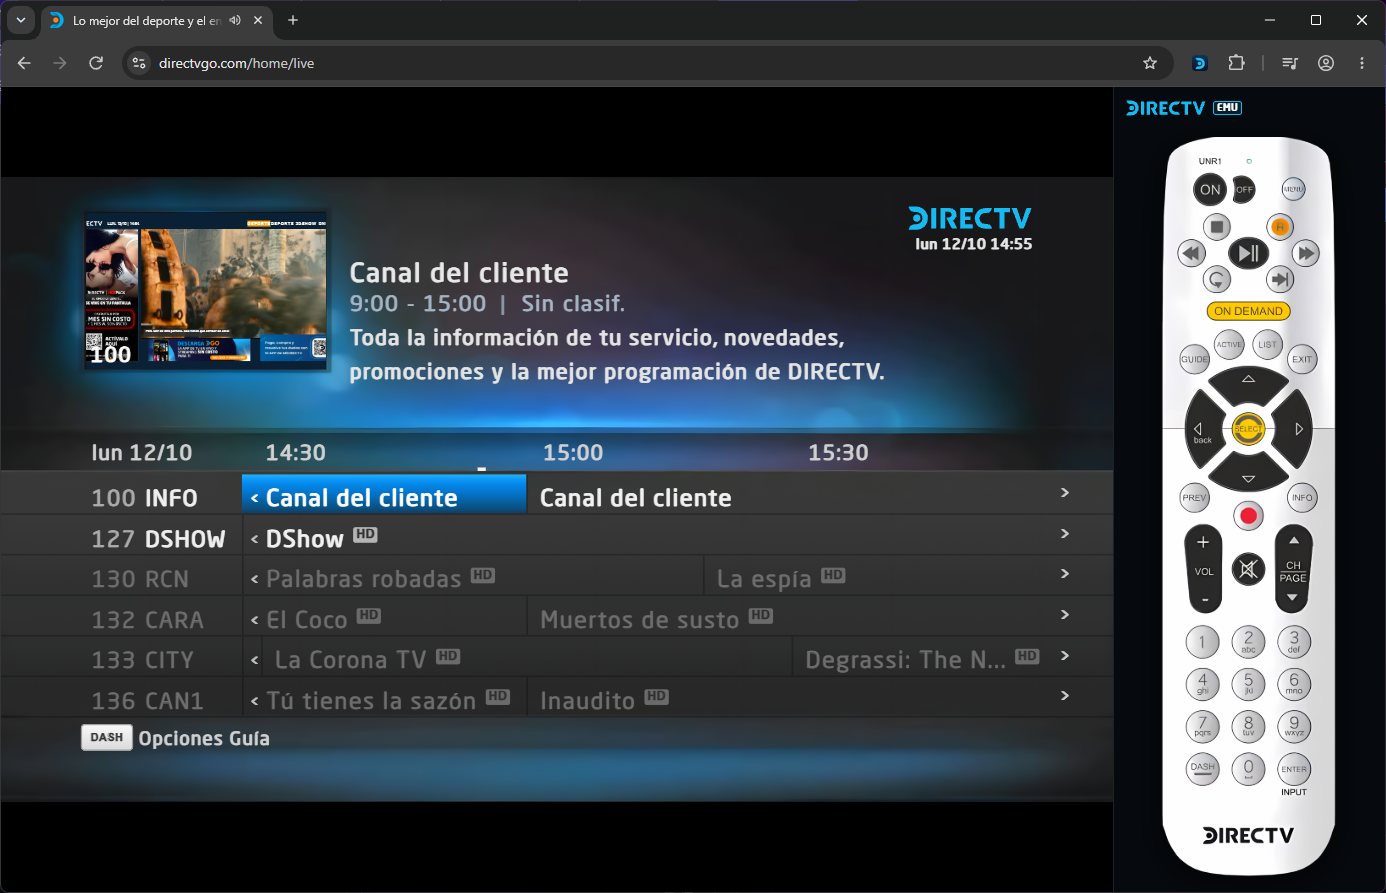1386x893 pixels.
Task: Turn on the receiver with the ON button
Action: pyautogui.click(x=1210, y=189)
